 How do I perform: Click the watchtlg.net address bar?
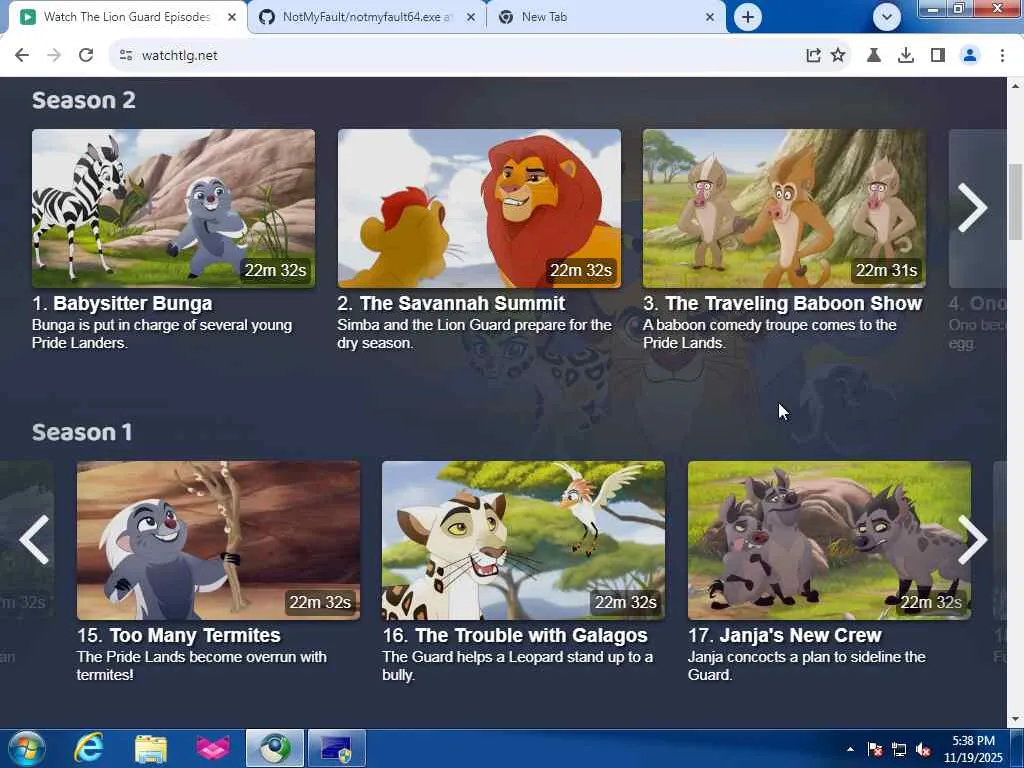pos(457,56)
